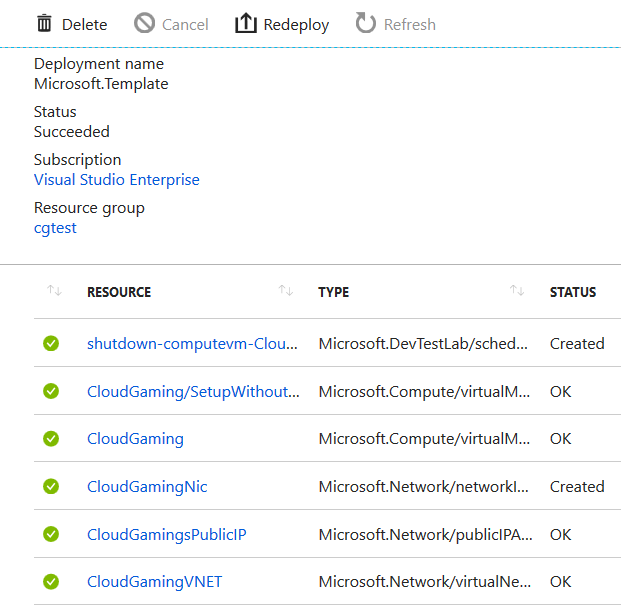Sort by the RESOURCE column arrows
This screenshot has width=621, height=607.
pyautogui.click(x=286, y=292)
